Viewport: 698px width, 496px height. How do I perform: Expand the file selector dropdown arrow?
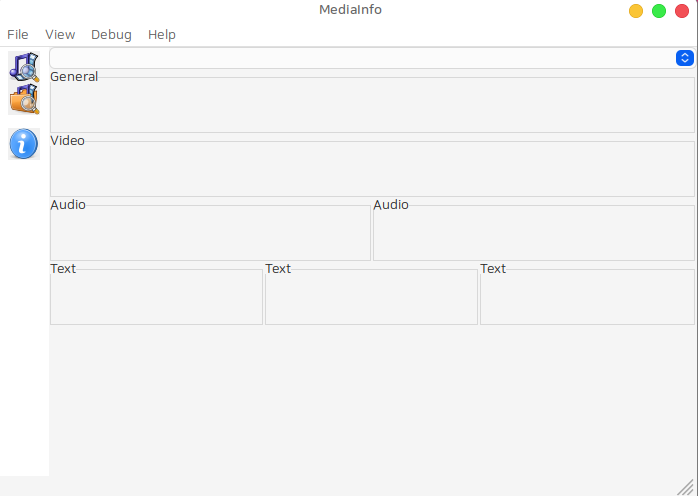tap(684, 58)
